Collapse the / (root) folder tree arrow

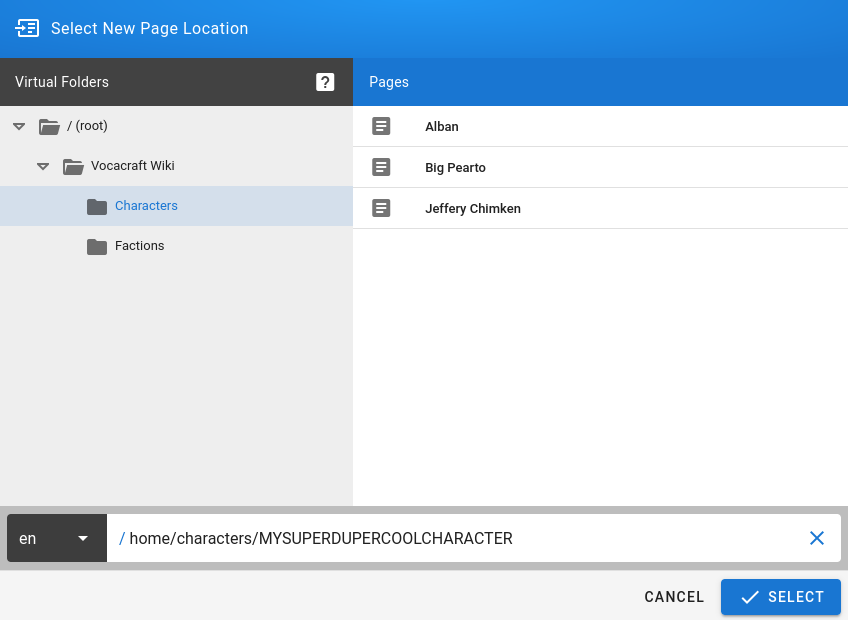pos(19,126)
